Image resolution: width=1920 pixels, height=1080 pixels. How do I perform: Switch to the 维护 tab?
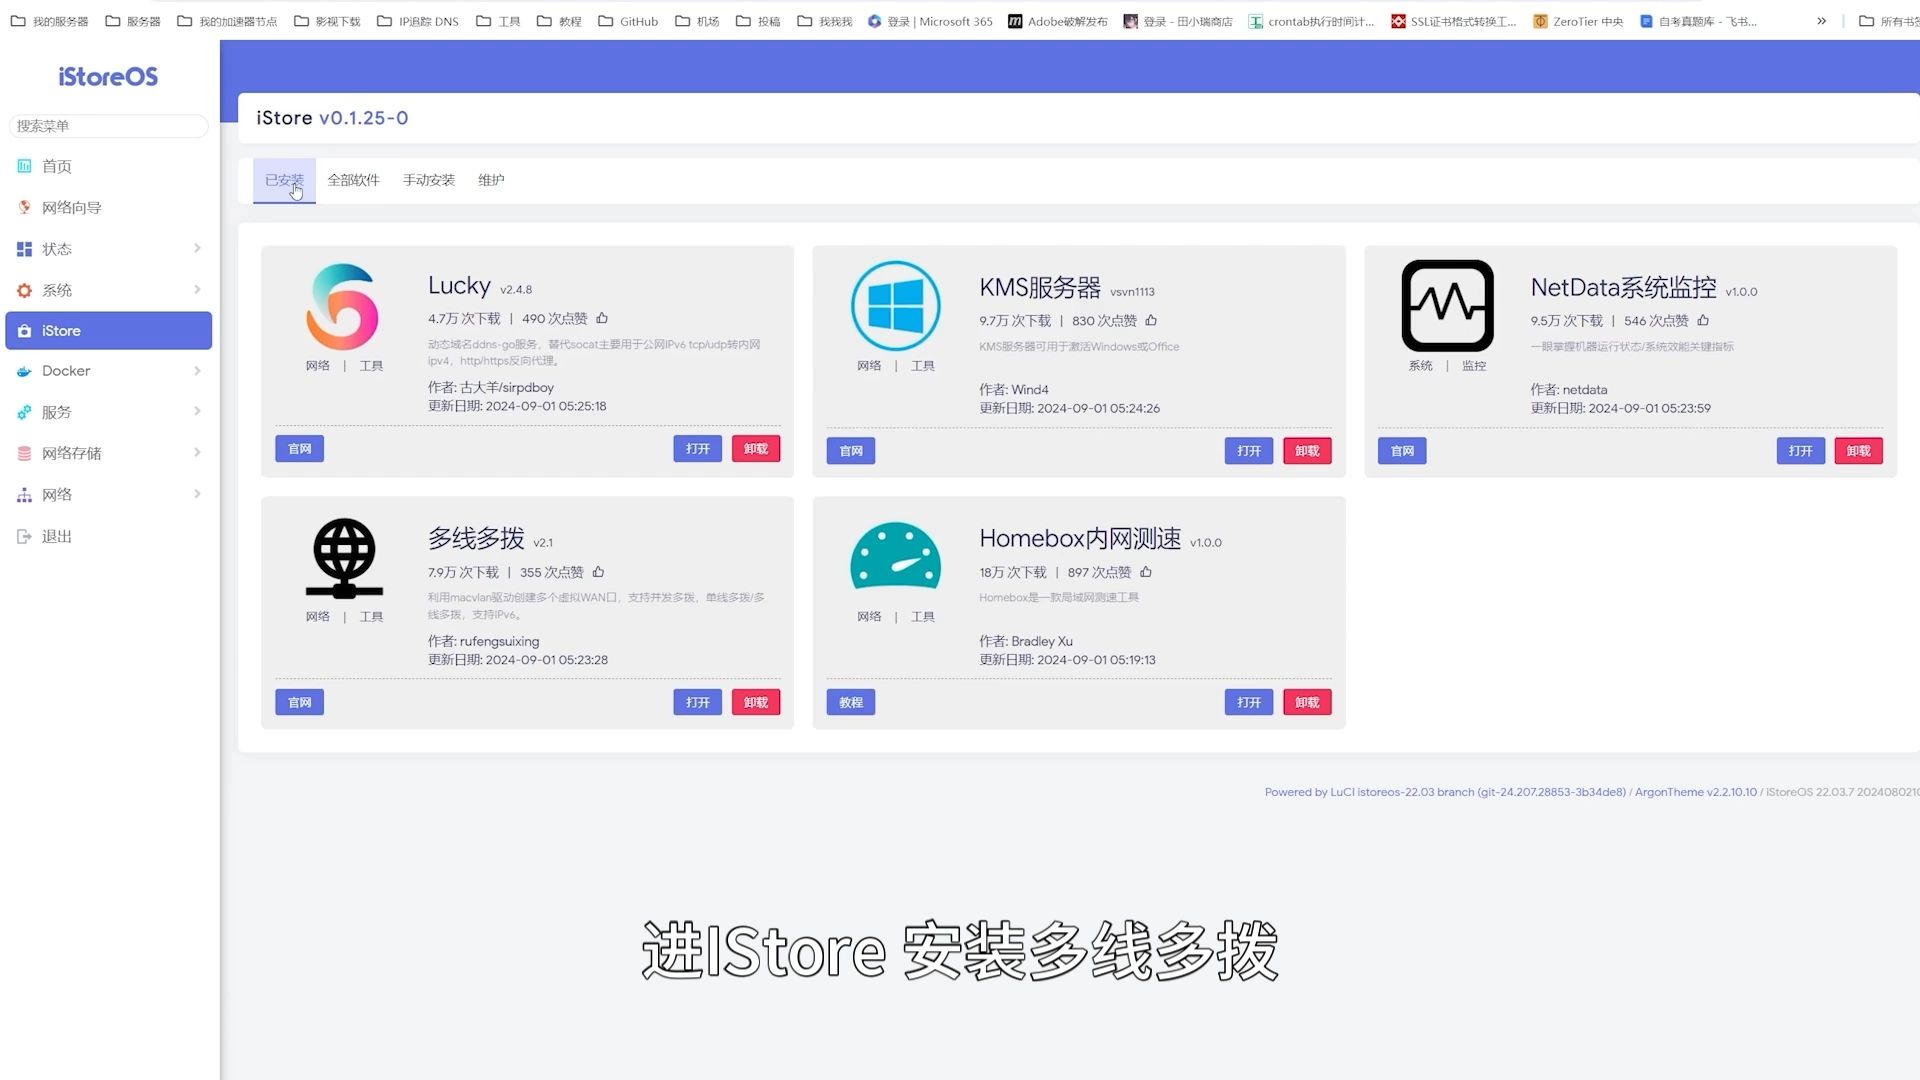[x=491, y=180]
